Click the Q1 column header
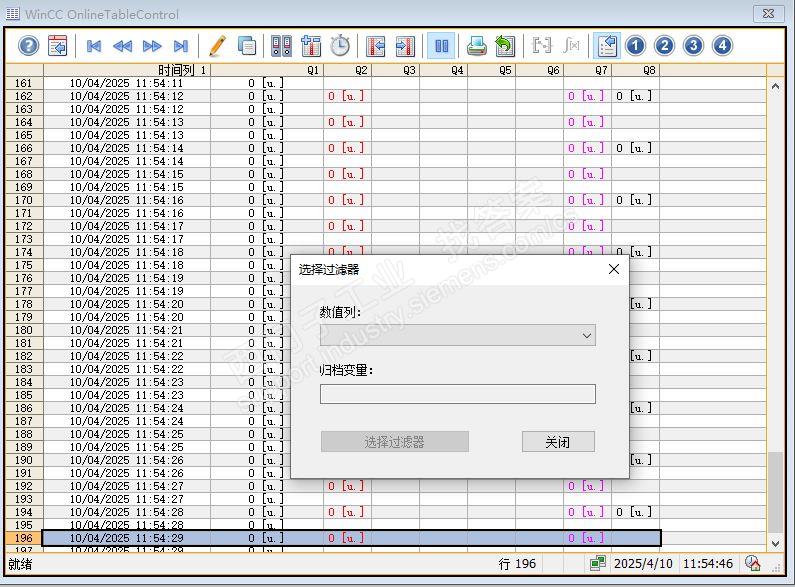 point(267,70)
